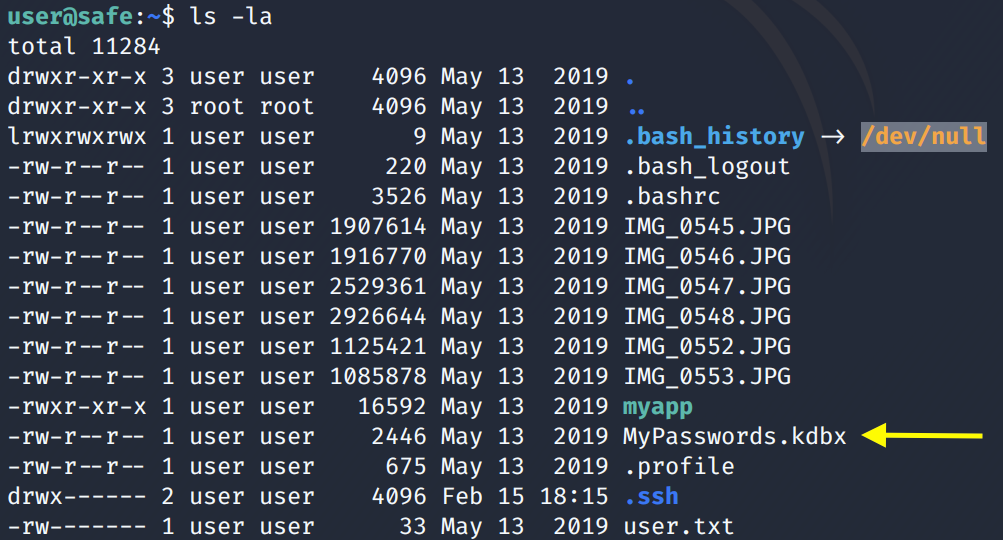Click the .bash_history symlink name

tap(714, 136)
